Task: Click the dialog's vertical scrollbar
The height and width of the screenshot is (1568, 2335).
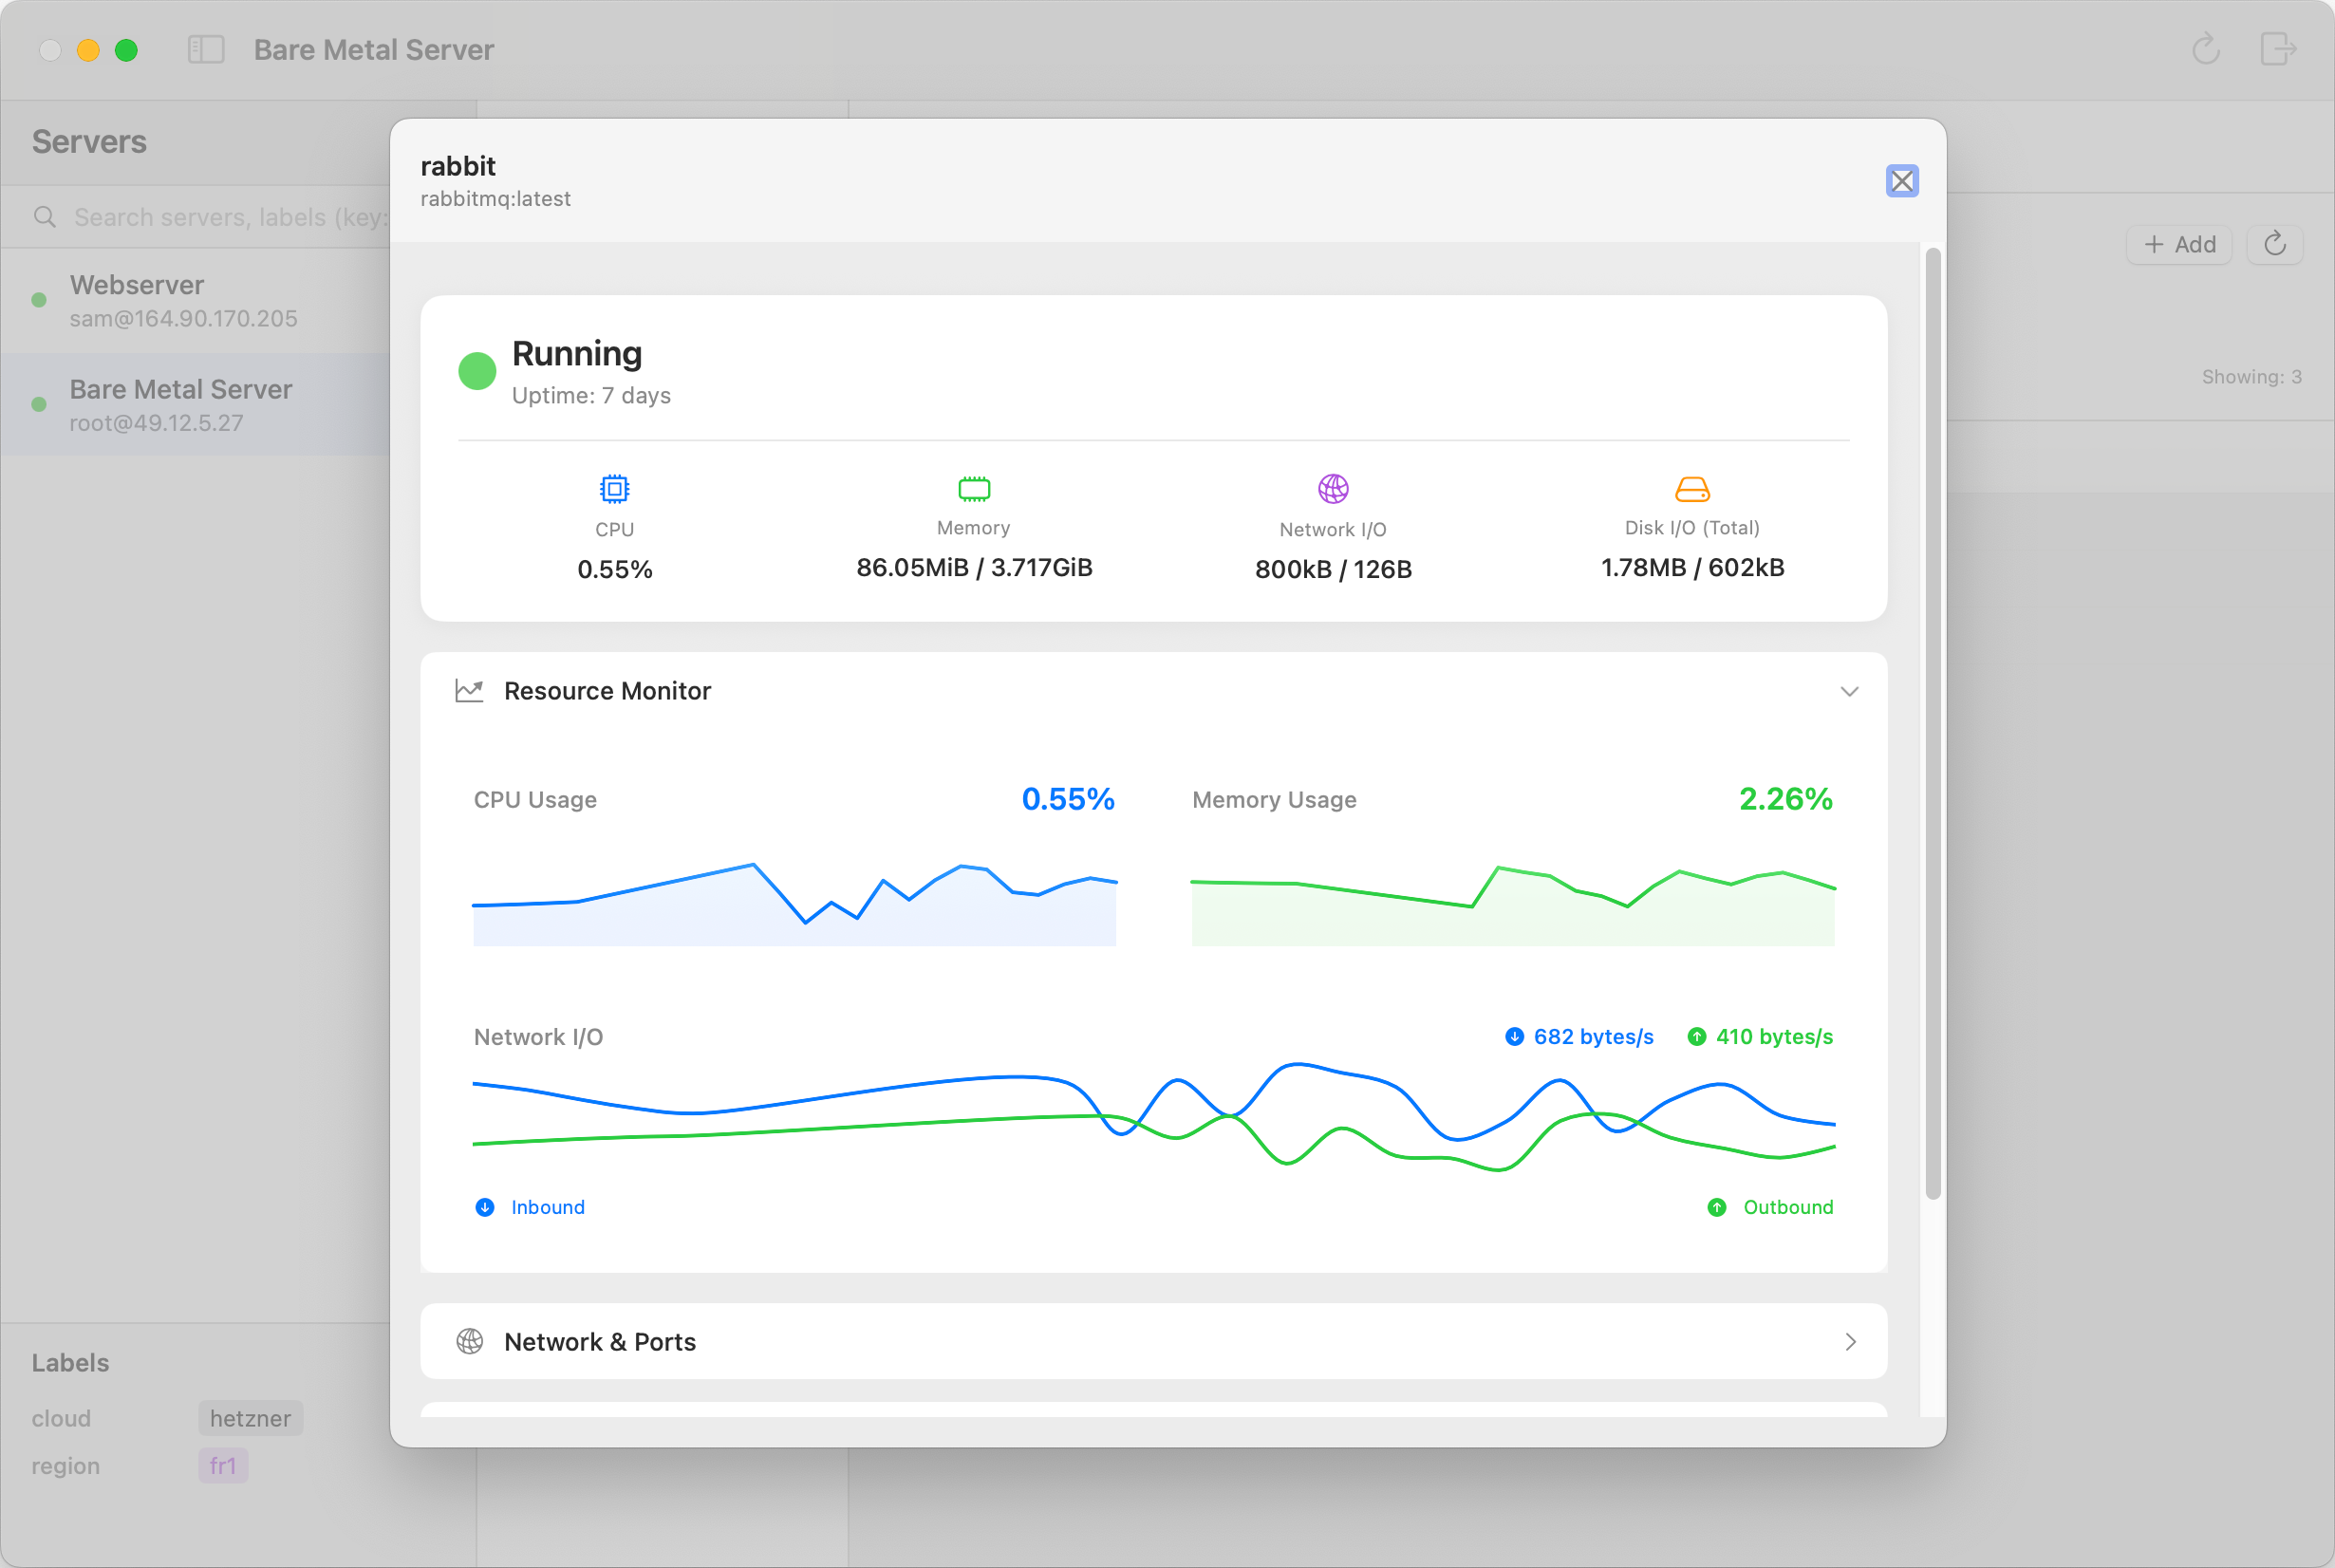Action: pyautogui.click(x=1932, y=720)
